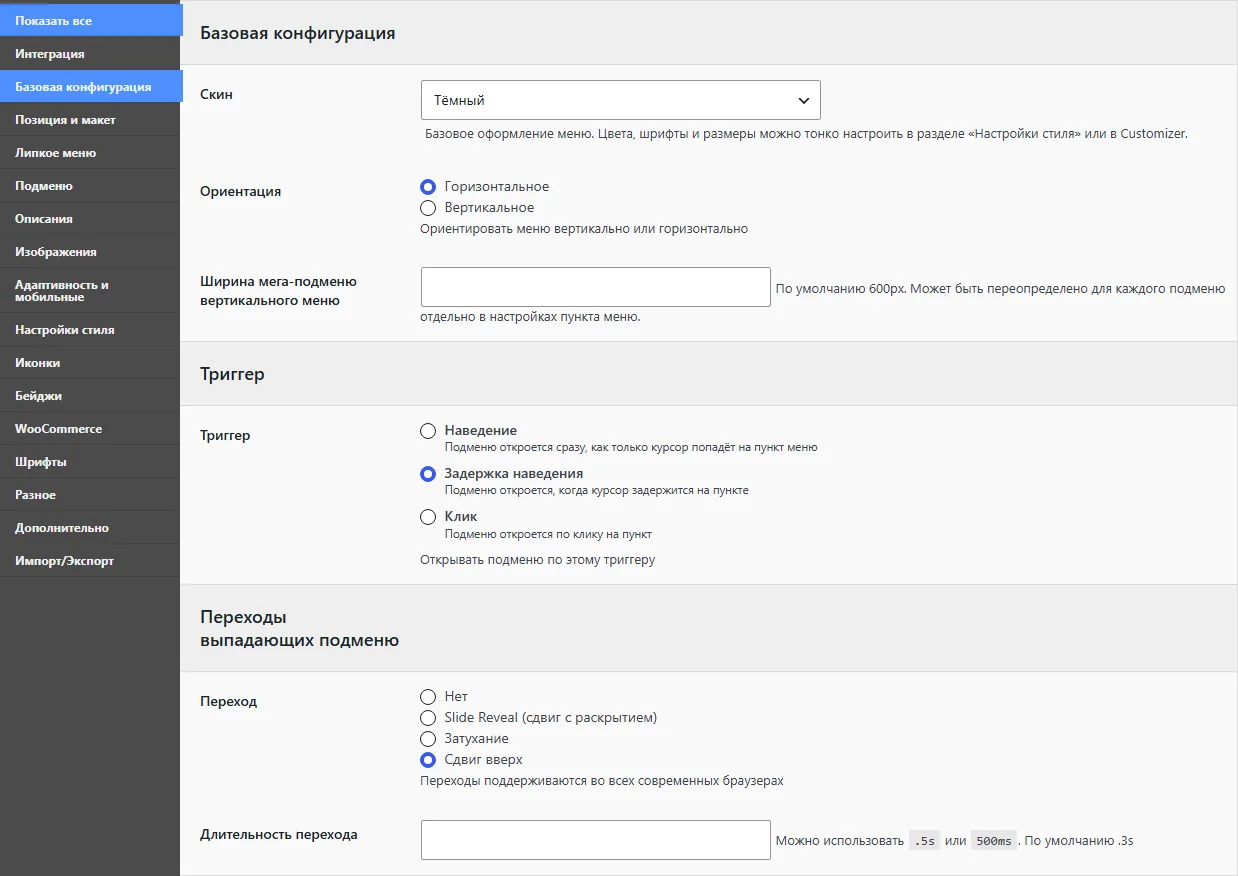The width and height of the screenshot is (1238, 876).
Task: Open Адаптивность и мобильные tab
Action: point(90,291)
